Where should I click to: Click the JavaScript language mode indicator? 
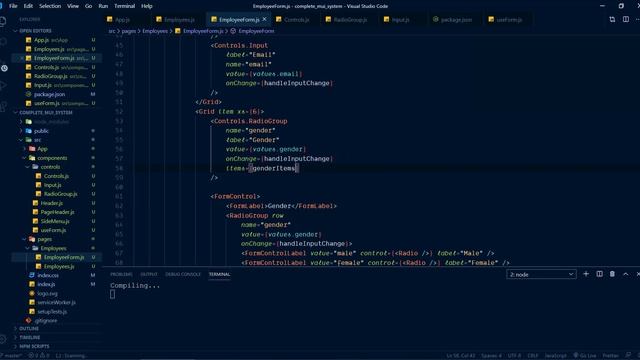[x=556, y=356]
